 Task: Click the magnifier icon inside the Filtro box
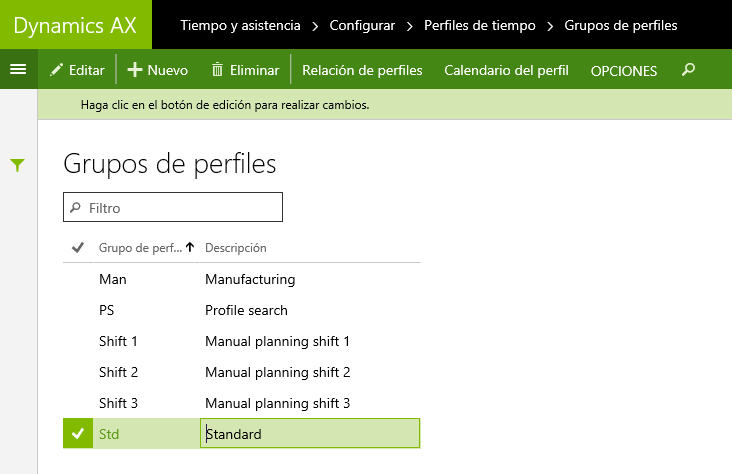pyautogui.click(x=75, y=207)
